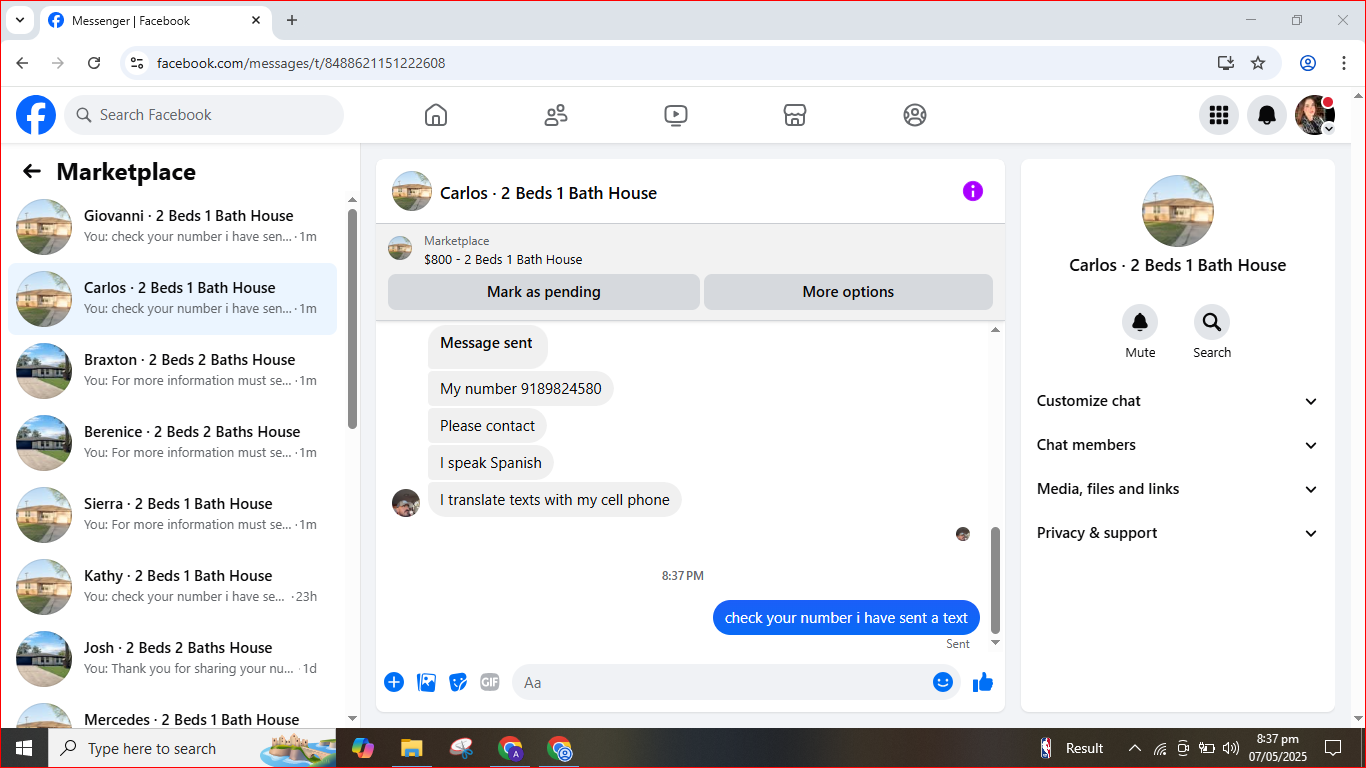
Task: Reload the page in browser toolbar
Action: coord(94,63)
